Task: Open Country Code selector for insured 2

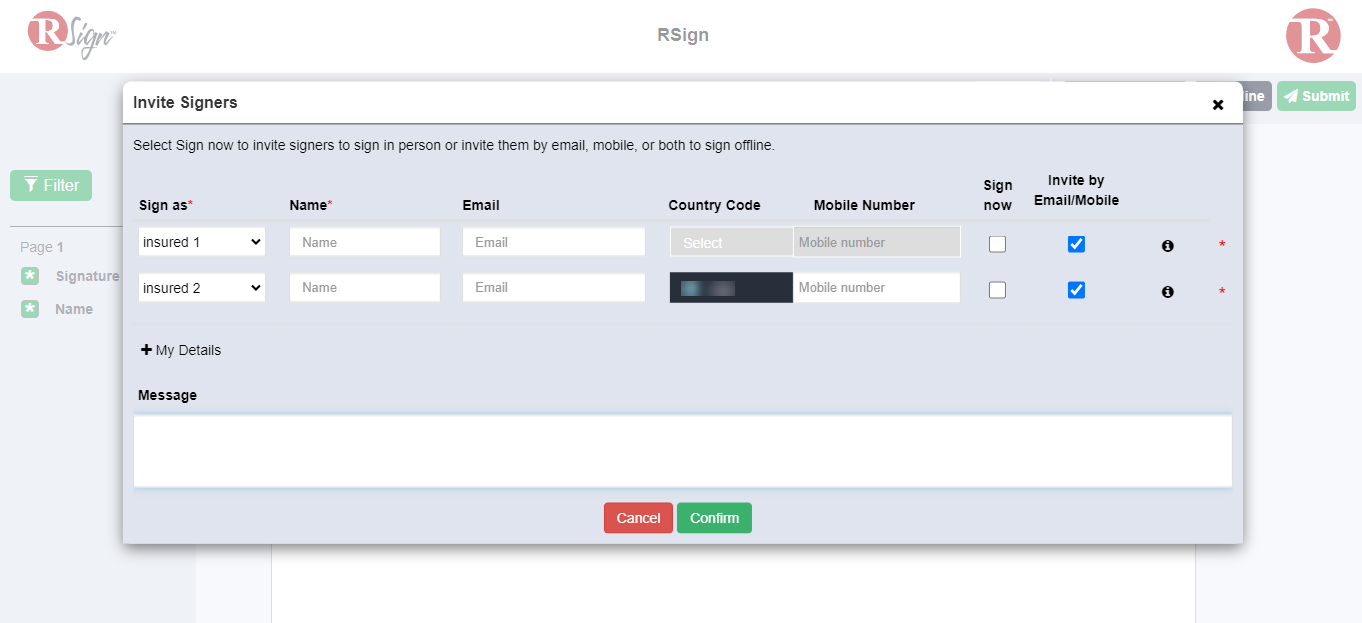Action: click(x=731, y=288)
